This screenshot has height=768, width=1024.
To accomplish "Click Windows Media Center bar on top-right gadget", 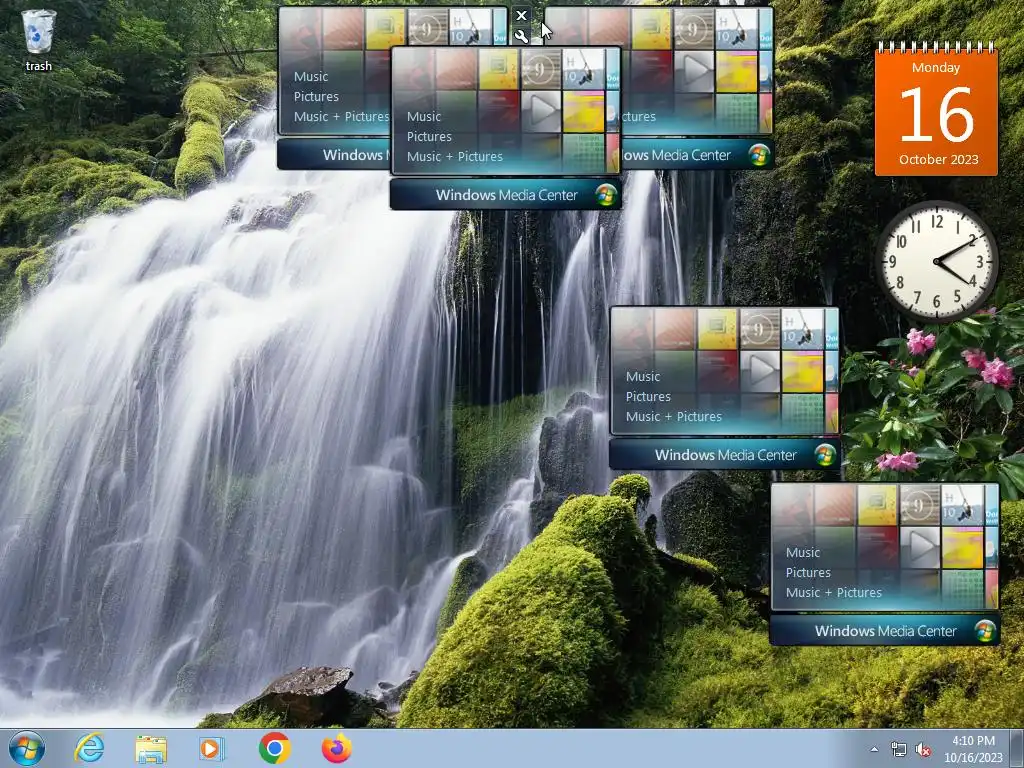I will point(697,155).
